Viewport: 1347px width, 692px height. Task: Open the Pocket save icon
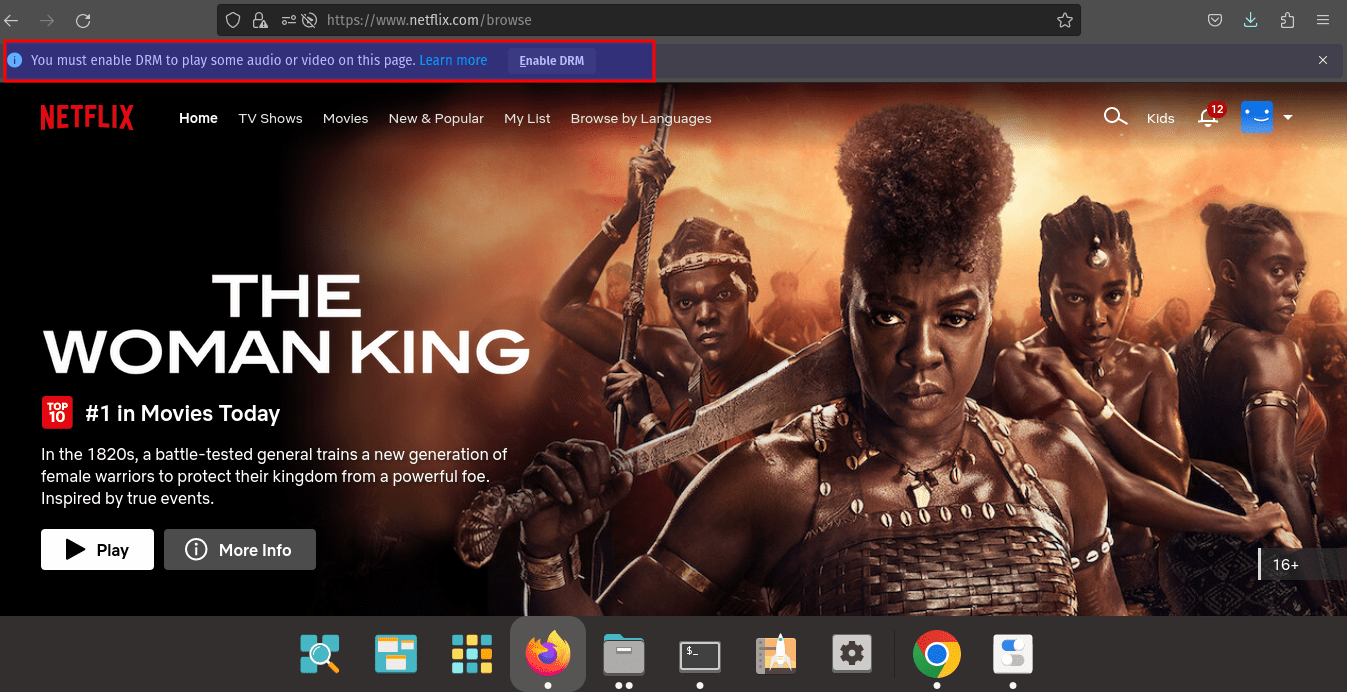1215,20
